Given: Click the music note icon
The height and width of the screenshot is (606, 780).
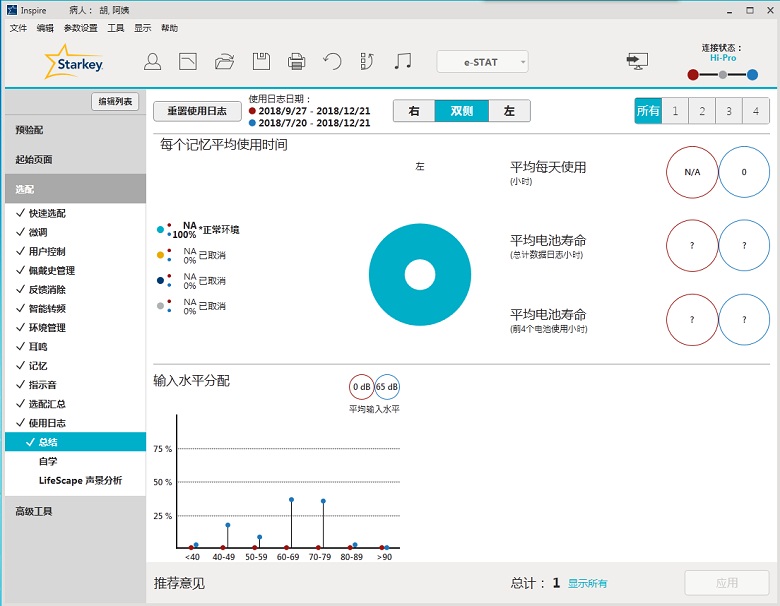Looking at the screenshot, I should tap(403, 62).
